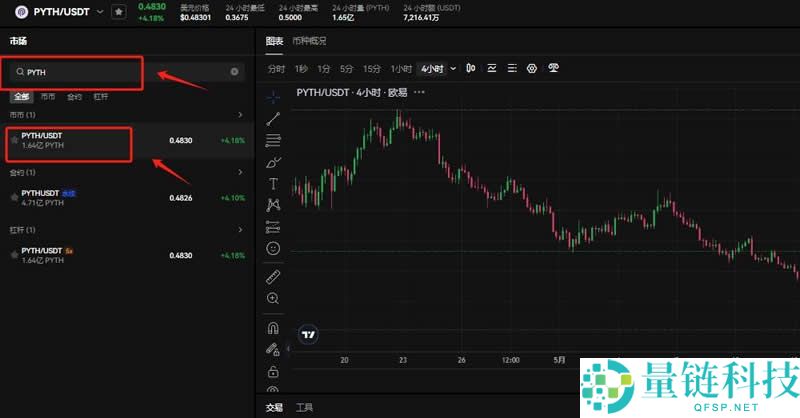Toggle magnet snap mode
This screenshot has width=800, height=418.
click(273, 327)
